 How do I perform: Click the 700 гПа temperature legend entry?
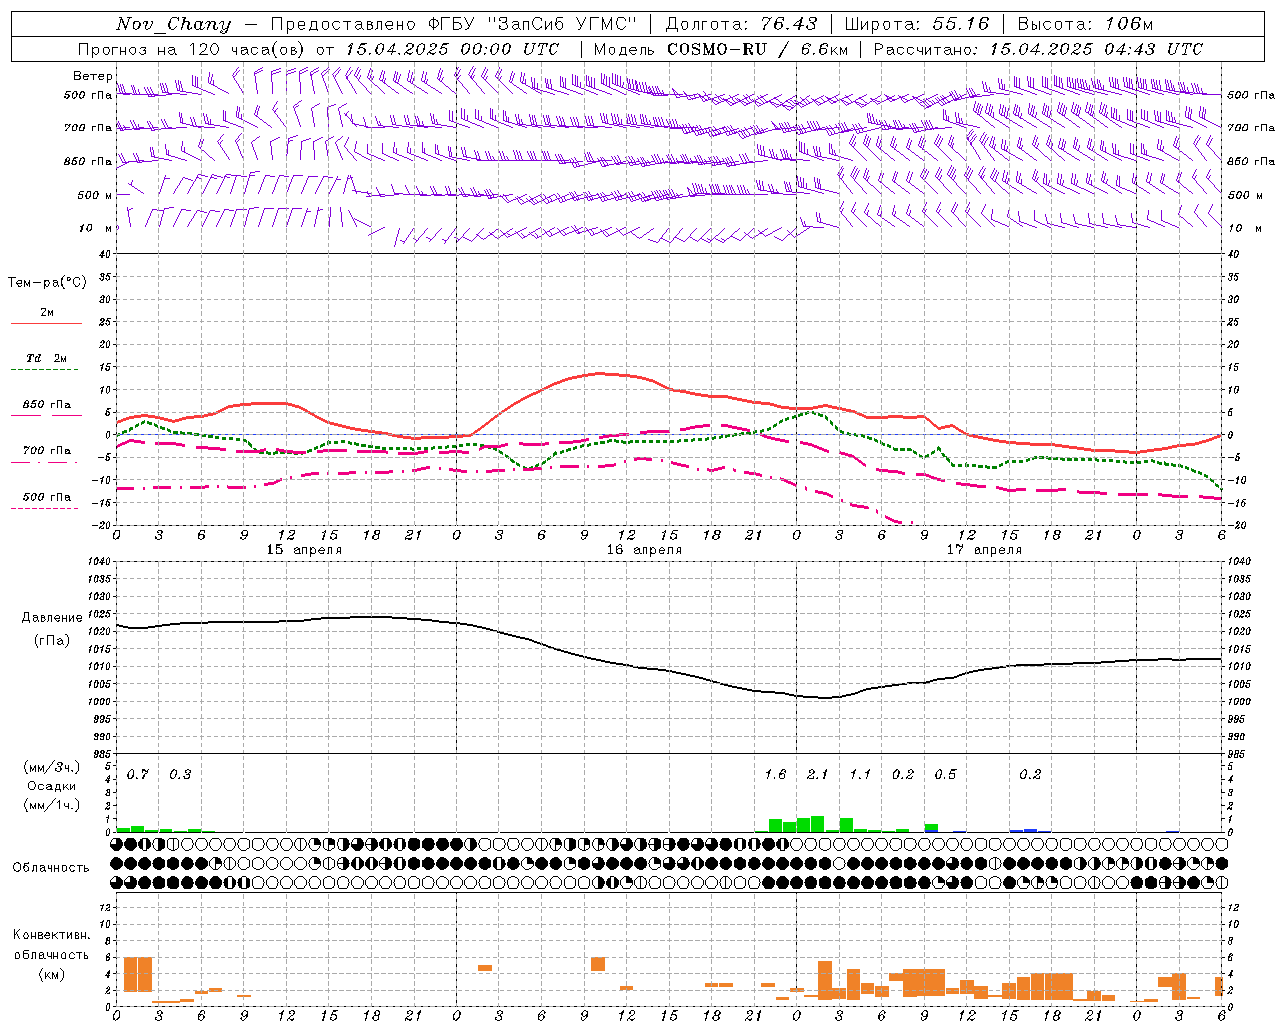(x=46, y=451)
